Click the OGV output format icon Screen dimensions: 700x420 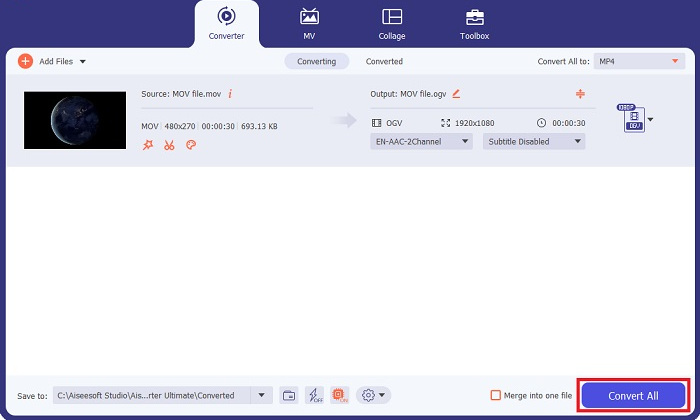pos(633,120)
